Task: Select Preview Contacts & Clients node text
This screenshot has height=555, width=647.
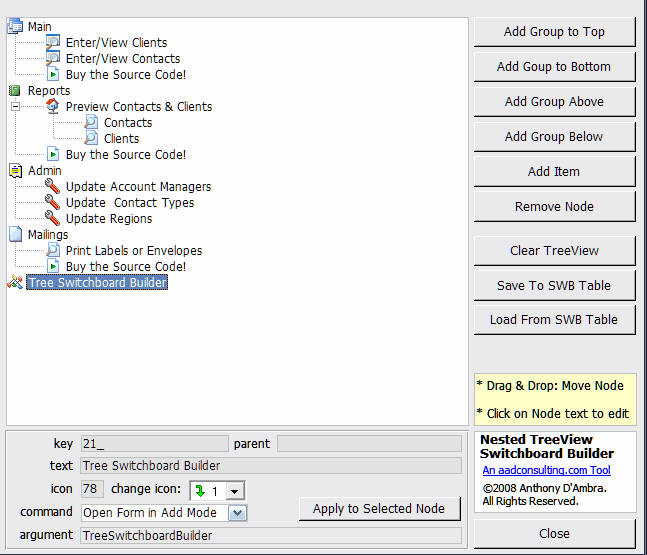Action: [139, 106]
